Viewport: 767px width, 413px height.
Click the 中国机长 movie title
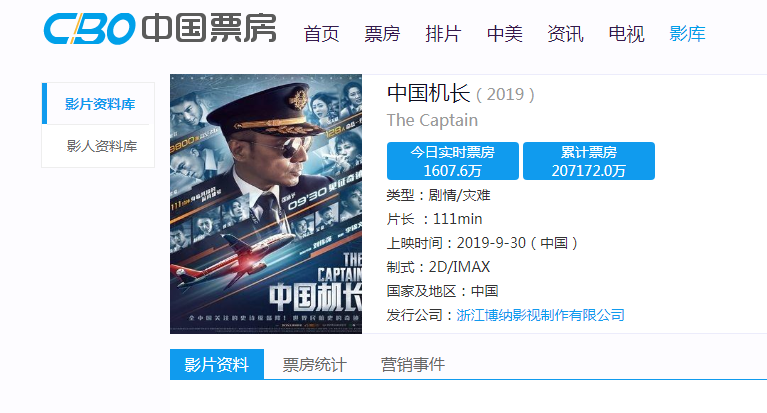click(429, 93)
